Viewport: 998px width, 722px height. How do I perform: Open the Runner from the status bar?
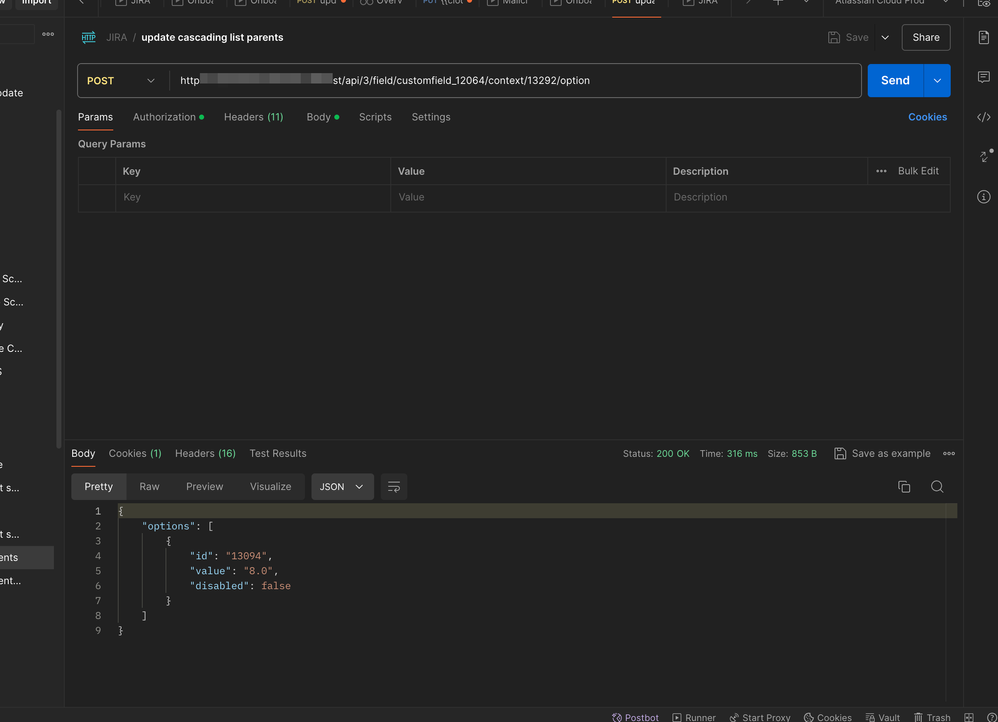[694, 718]
